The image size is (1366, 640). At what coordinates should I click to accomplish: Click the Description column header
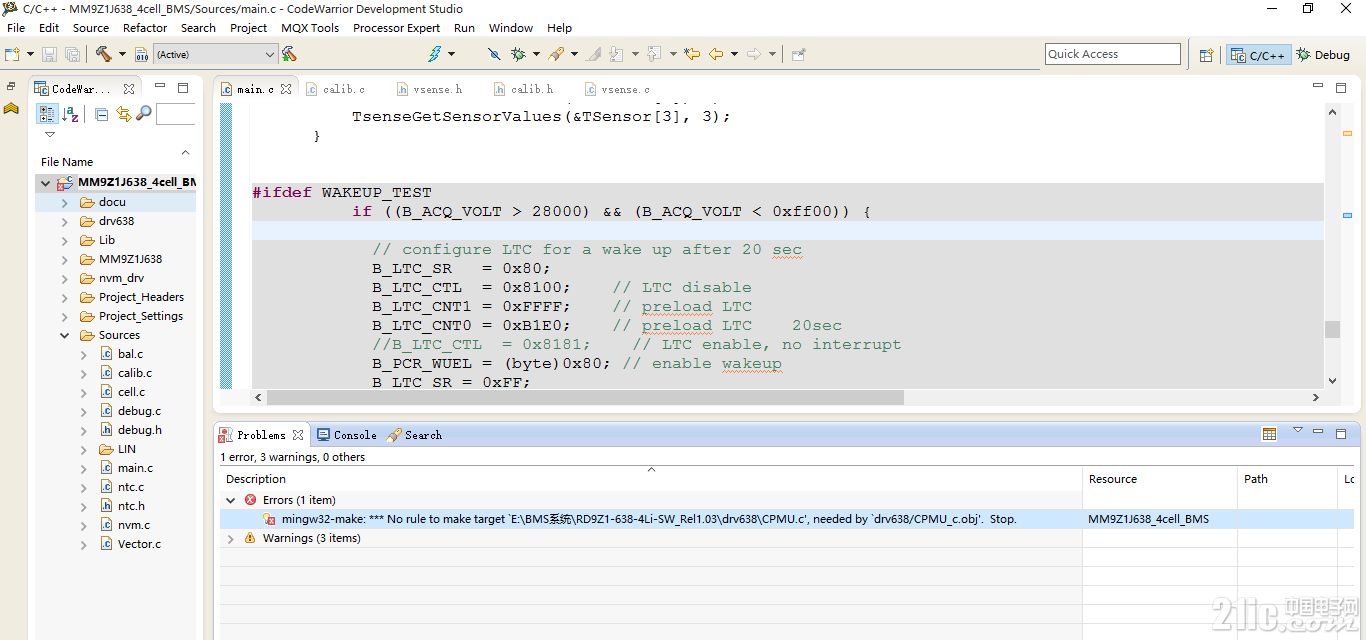[x=651, y=479]
